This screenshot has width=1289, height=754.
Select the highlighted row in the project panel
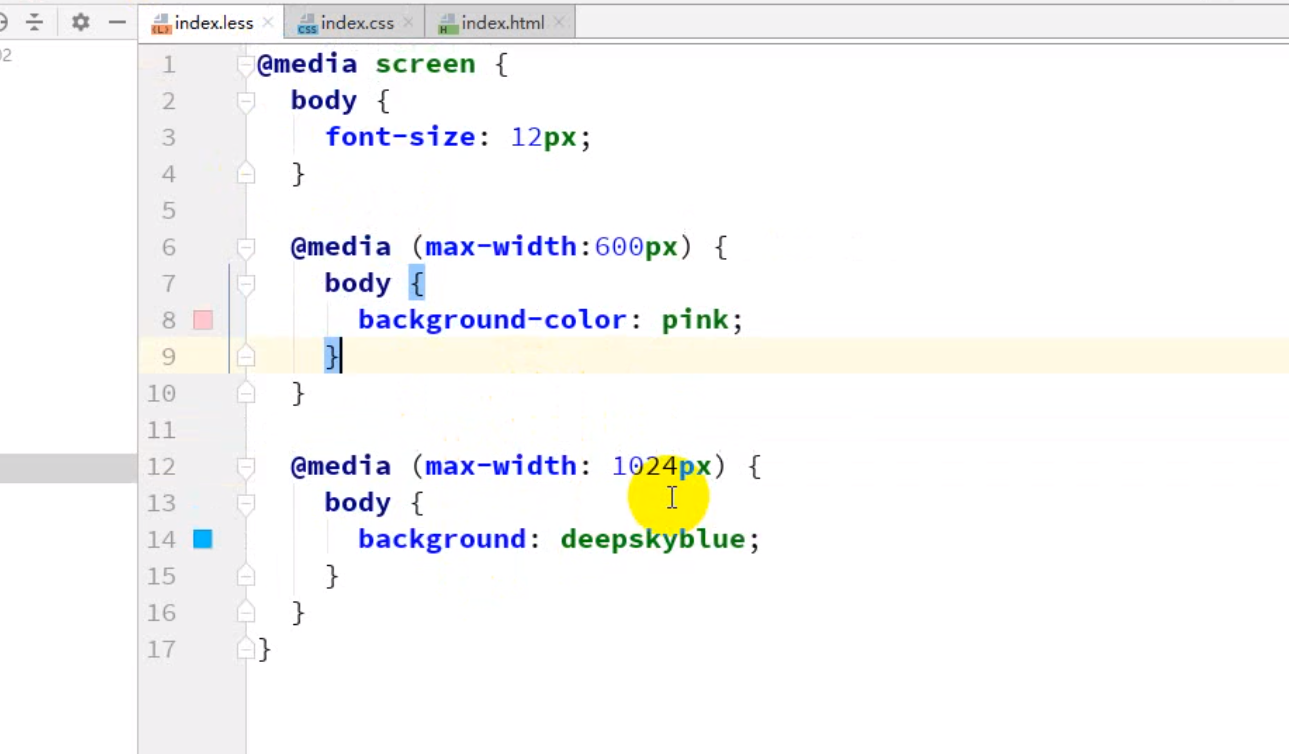[x=68, y=468]
